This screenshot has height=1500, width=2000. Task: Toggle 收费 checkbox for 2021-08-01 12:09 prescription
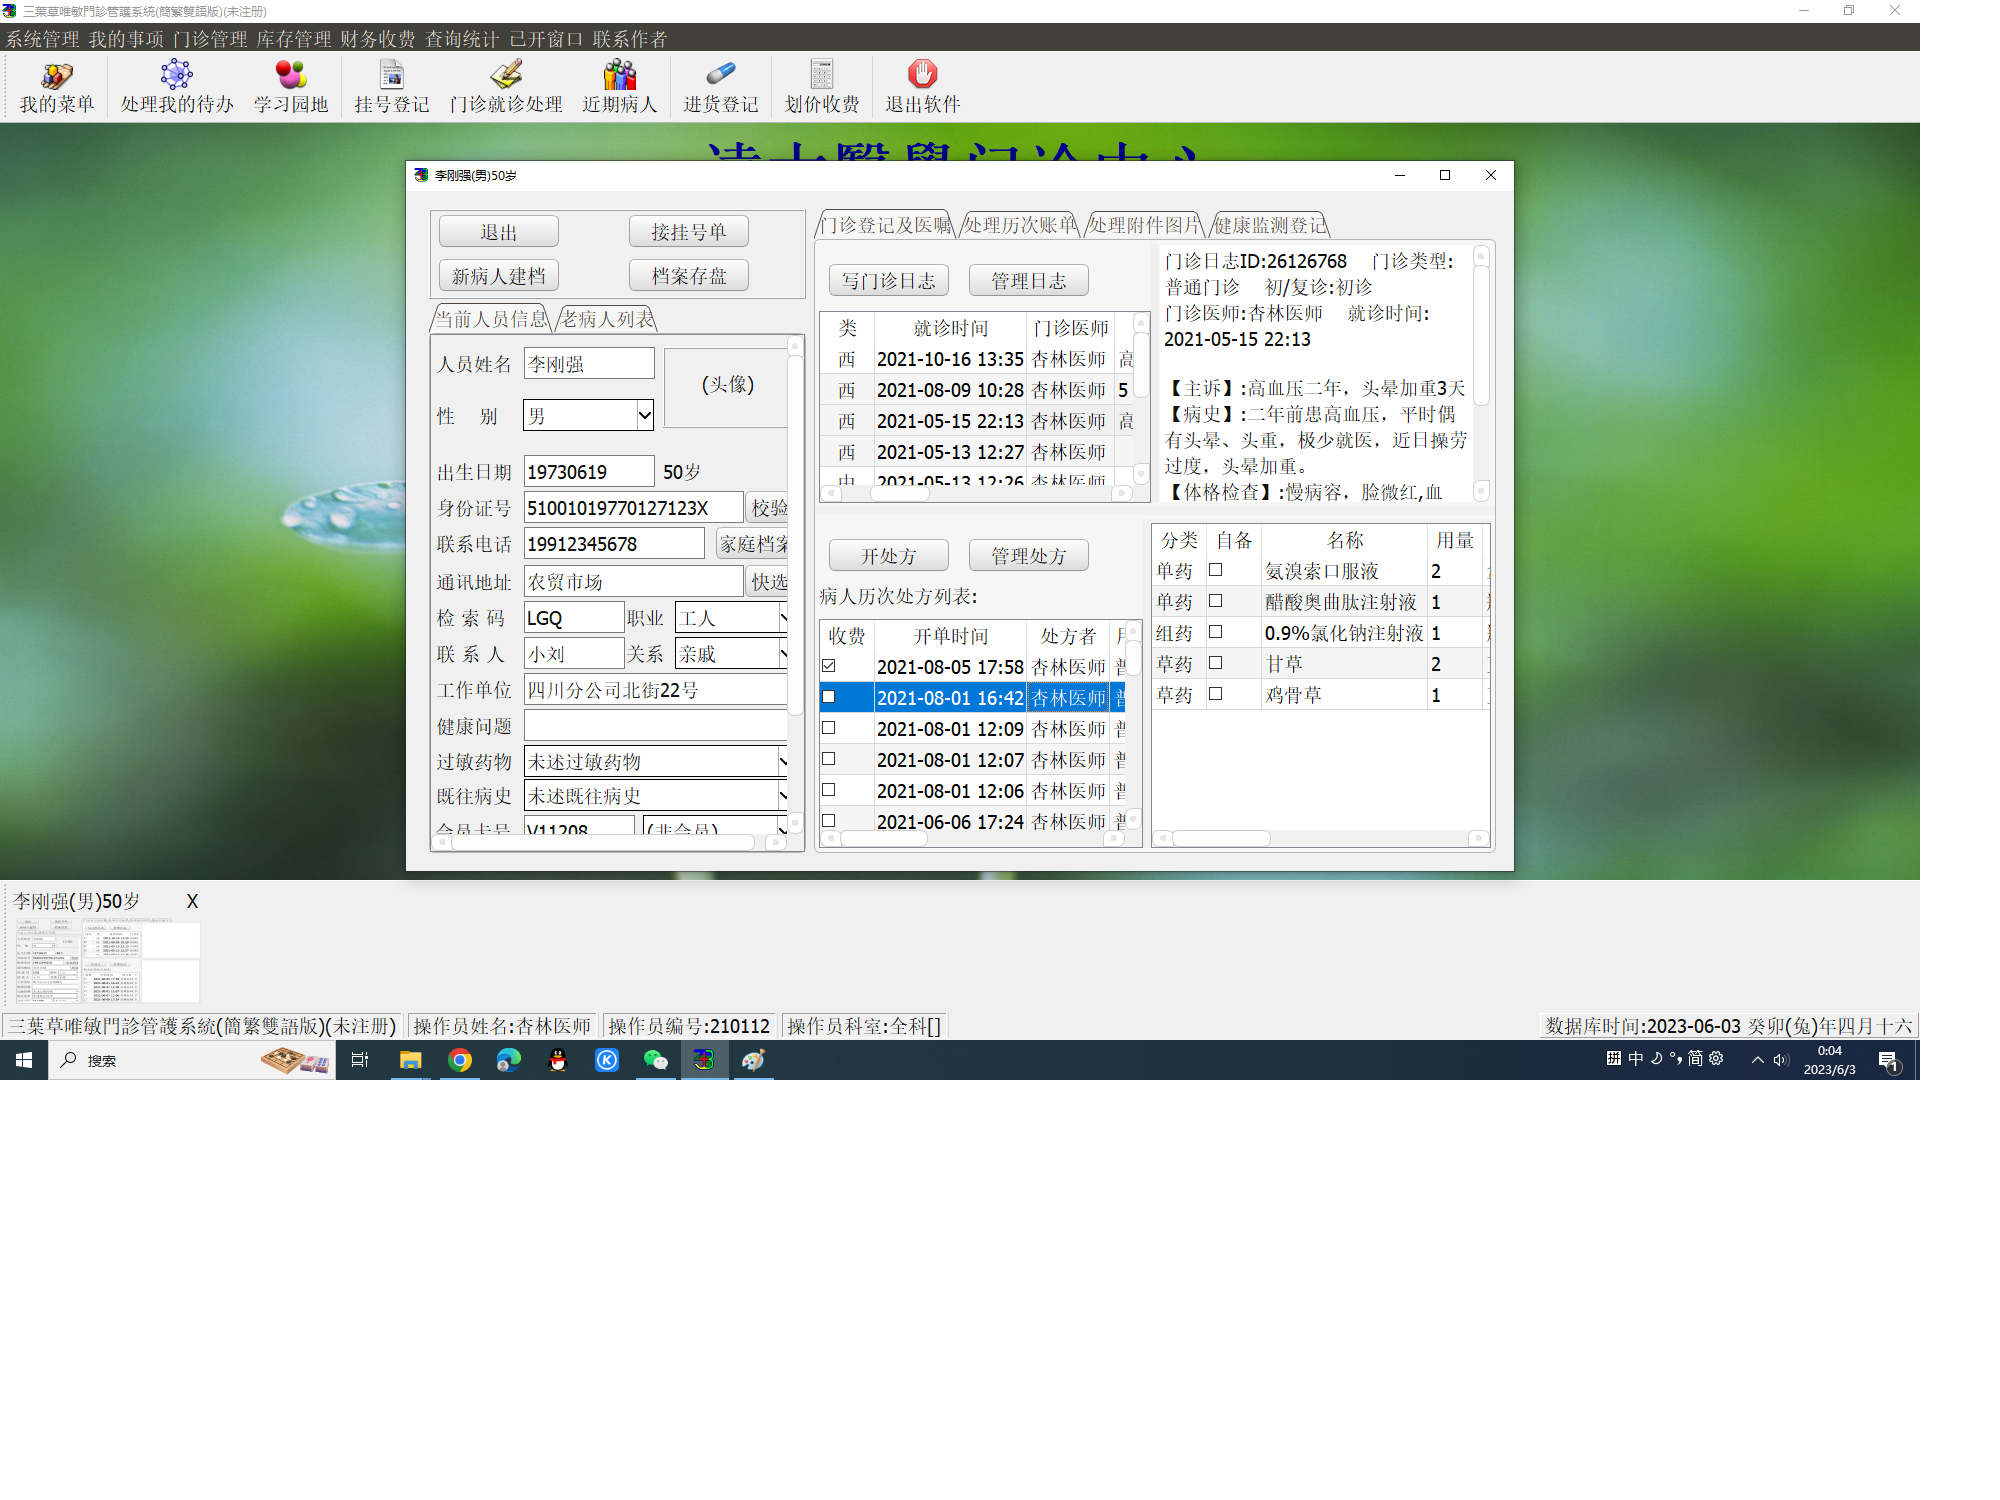tap(829, 728)
